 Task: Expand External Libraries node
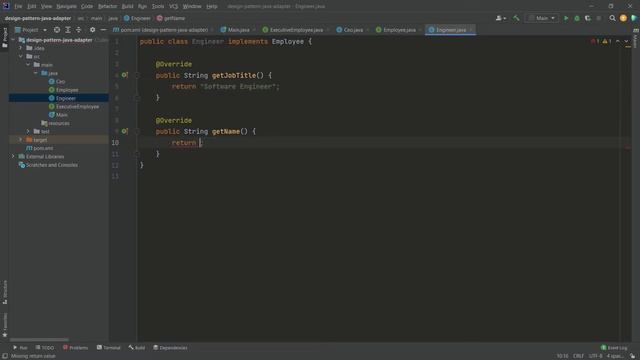click(13, 156)
